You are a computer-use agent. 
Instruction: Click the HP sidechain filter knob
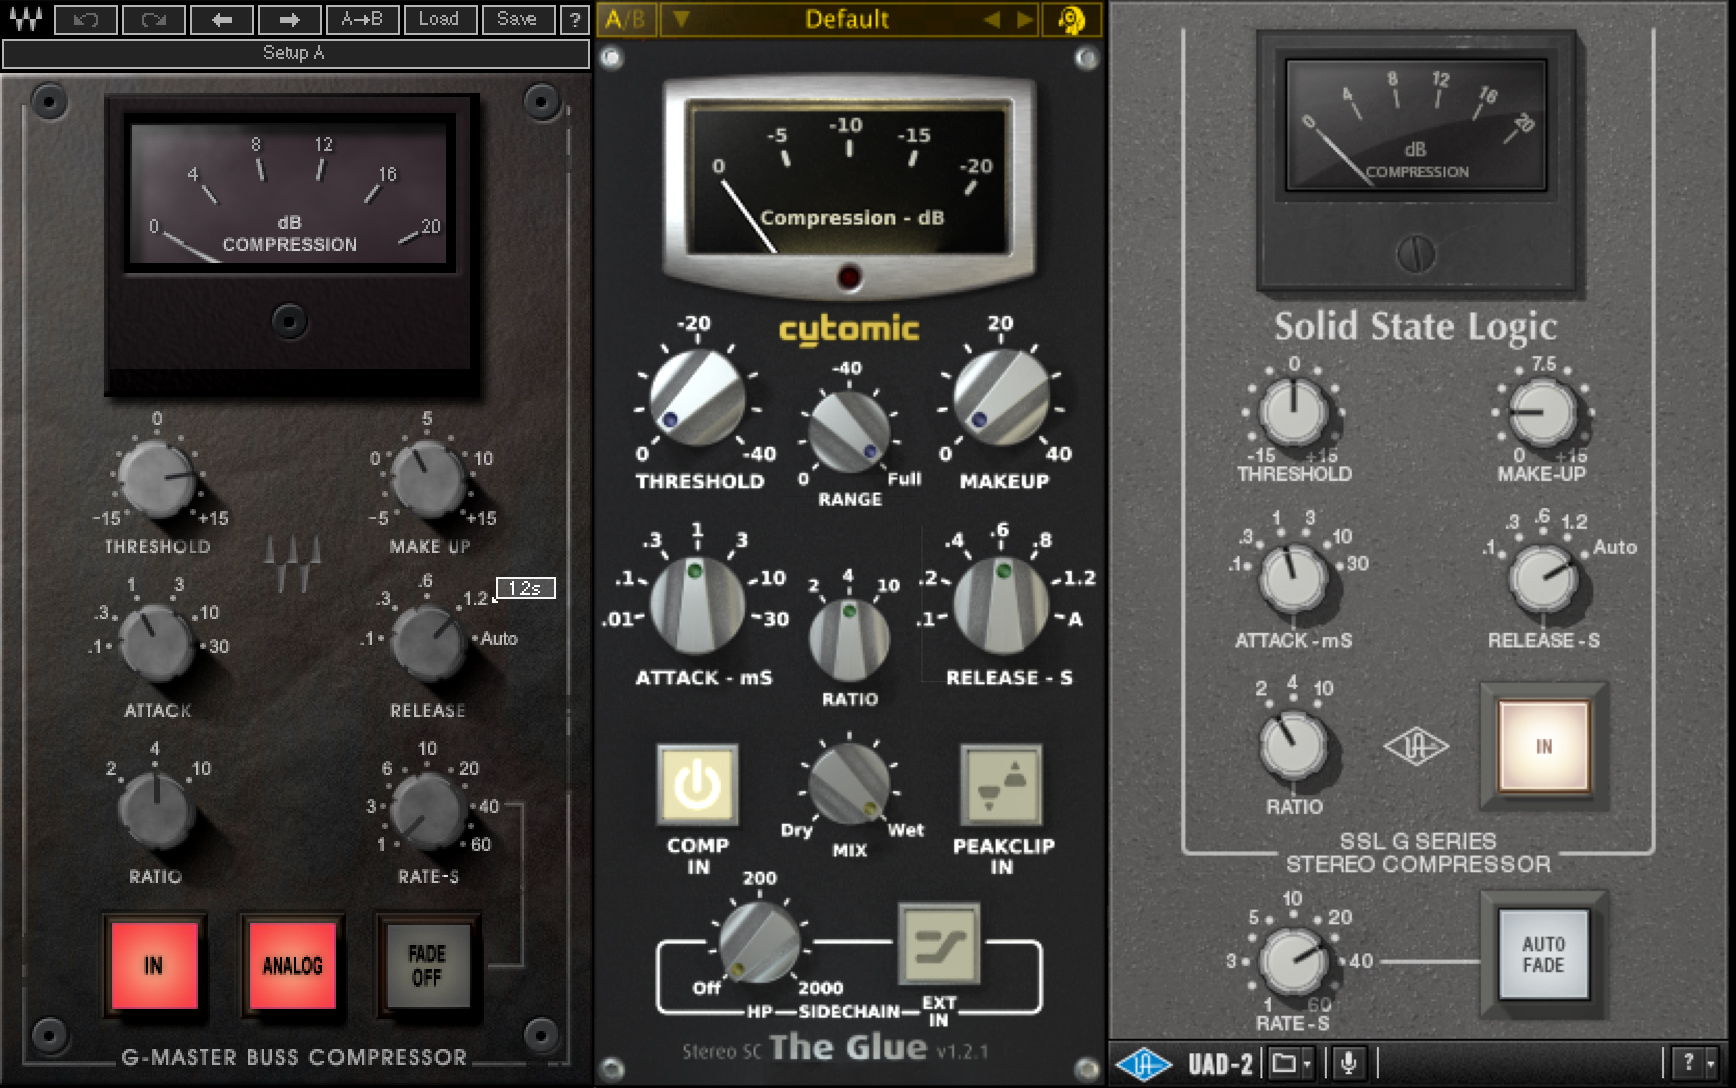(x=759, y=942)
